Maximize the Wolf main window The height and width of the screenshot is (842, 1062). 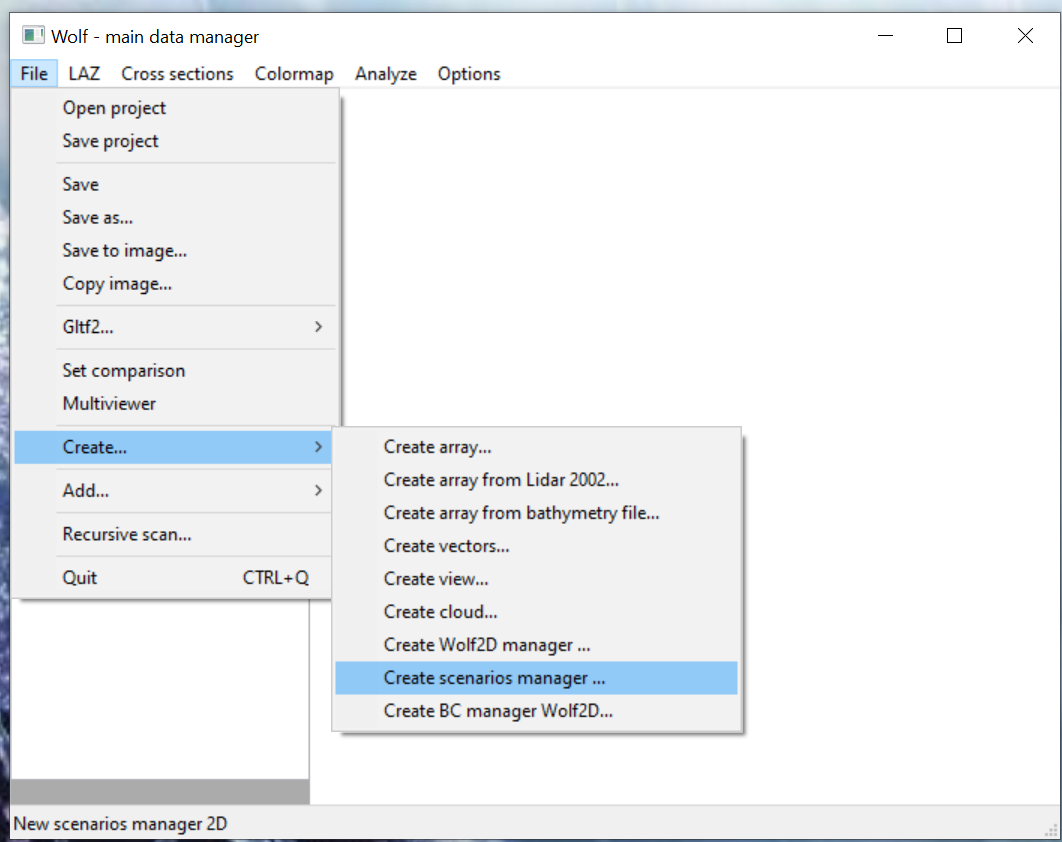click(x=954, y=36)
